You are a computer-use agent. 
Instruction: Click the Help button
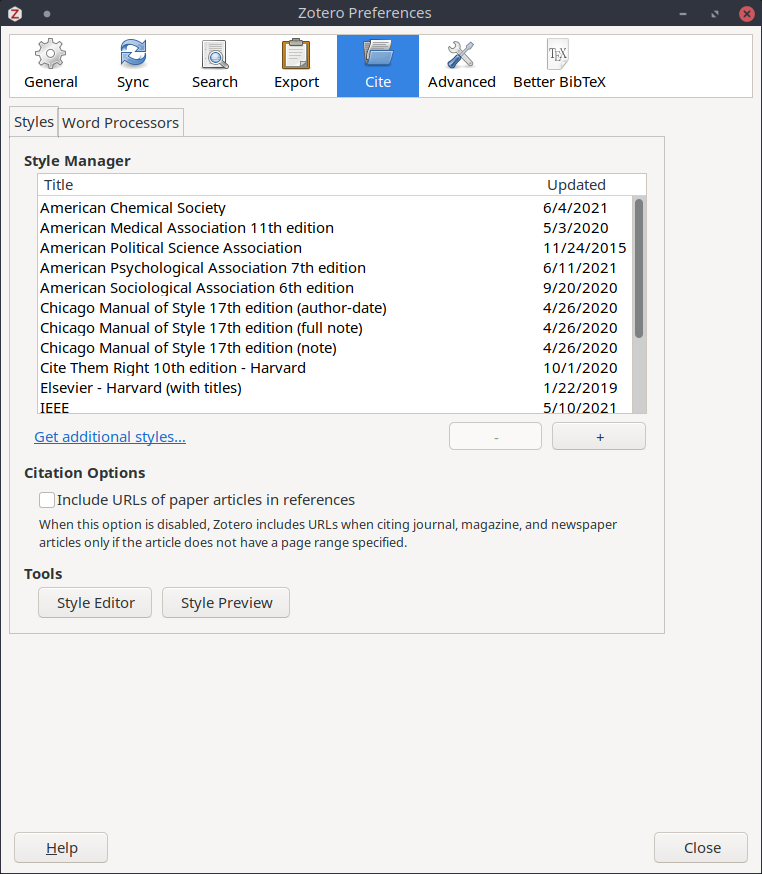(60, 847)
